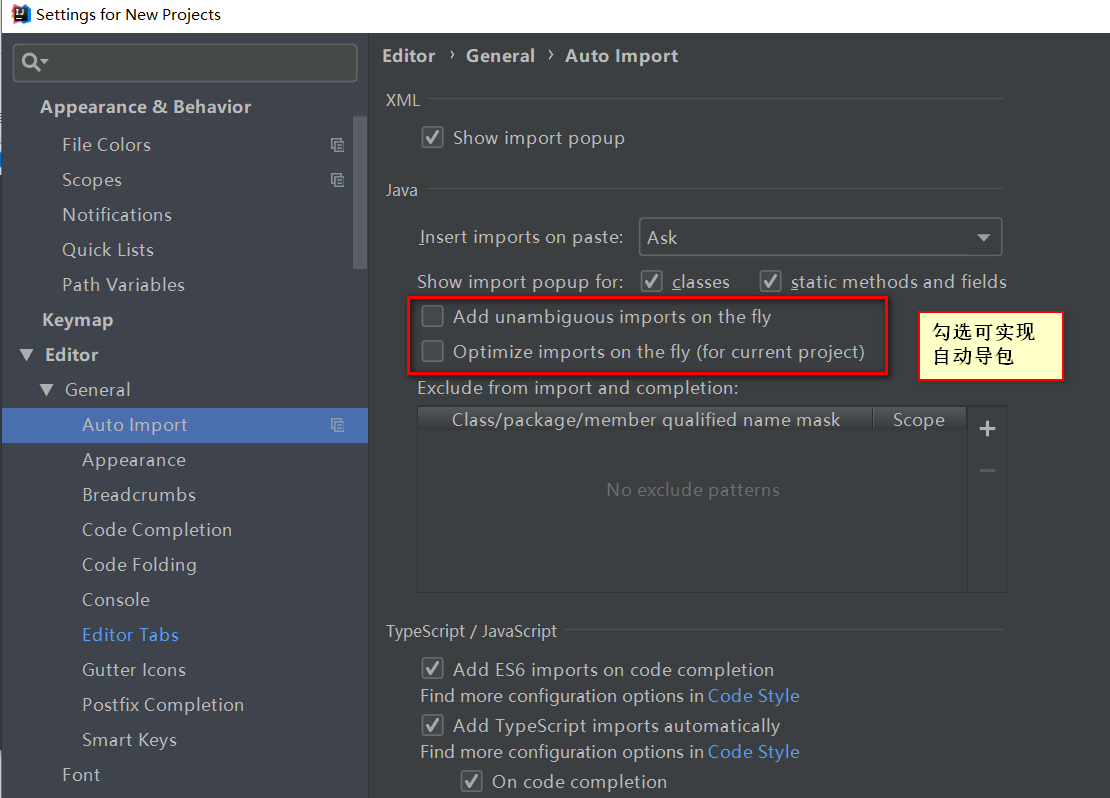1110x798 pixels.
Task: Collapse the Editor tree node
Action: [27, 355]
